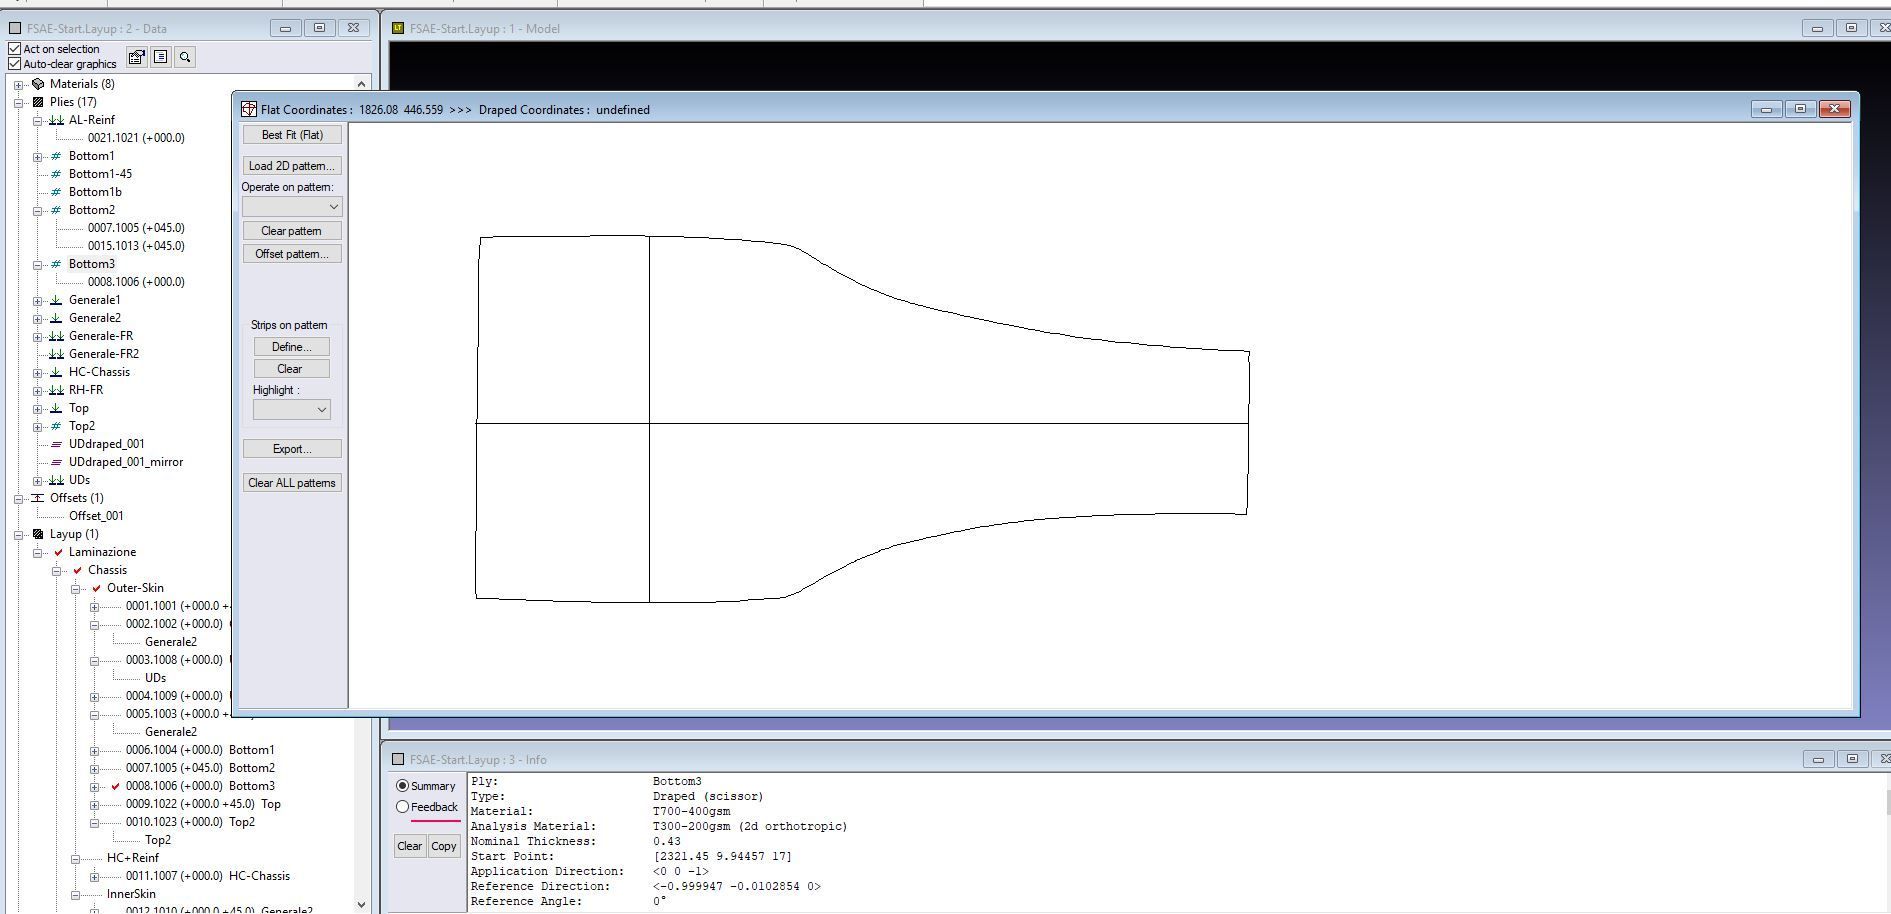The height and width of the screenshot is (914, 1891).
Task: Click Define strips button
Action: pyautogui.click(x=291, y=347)
